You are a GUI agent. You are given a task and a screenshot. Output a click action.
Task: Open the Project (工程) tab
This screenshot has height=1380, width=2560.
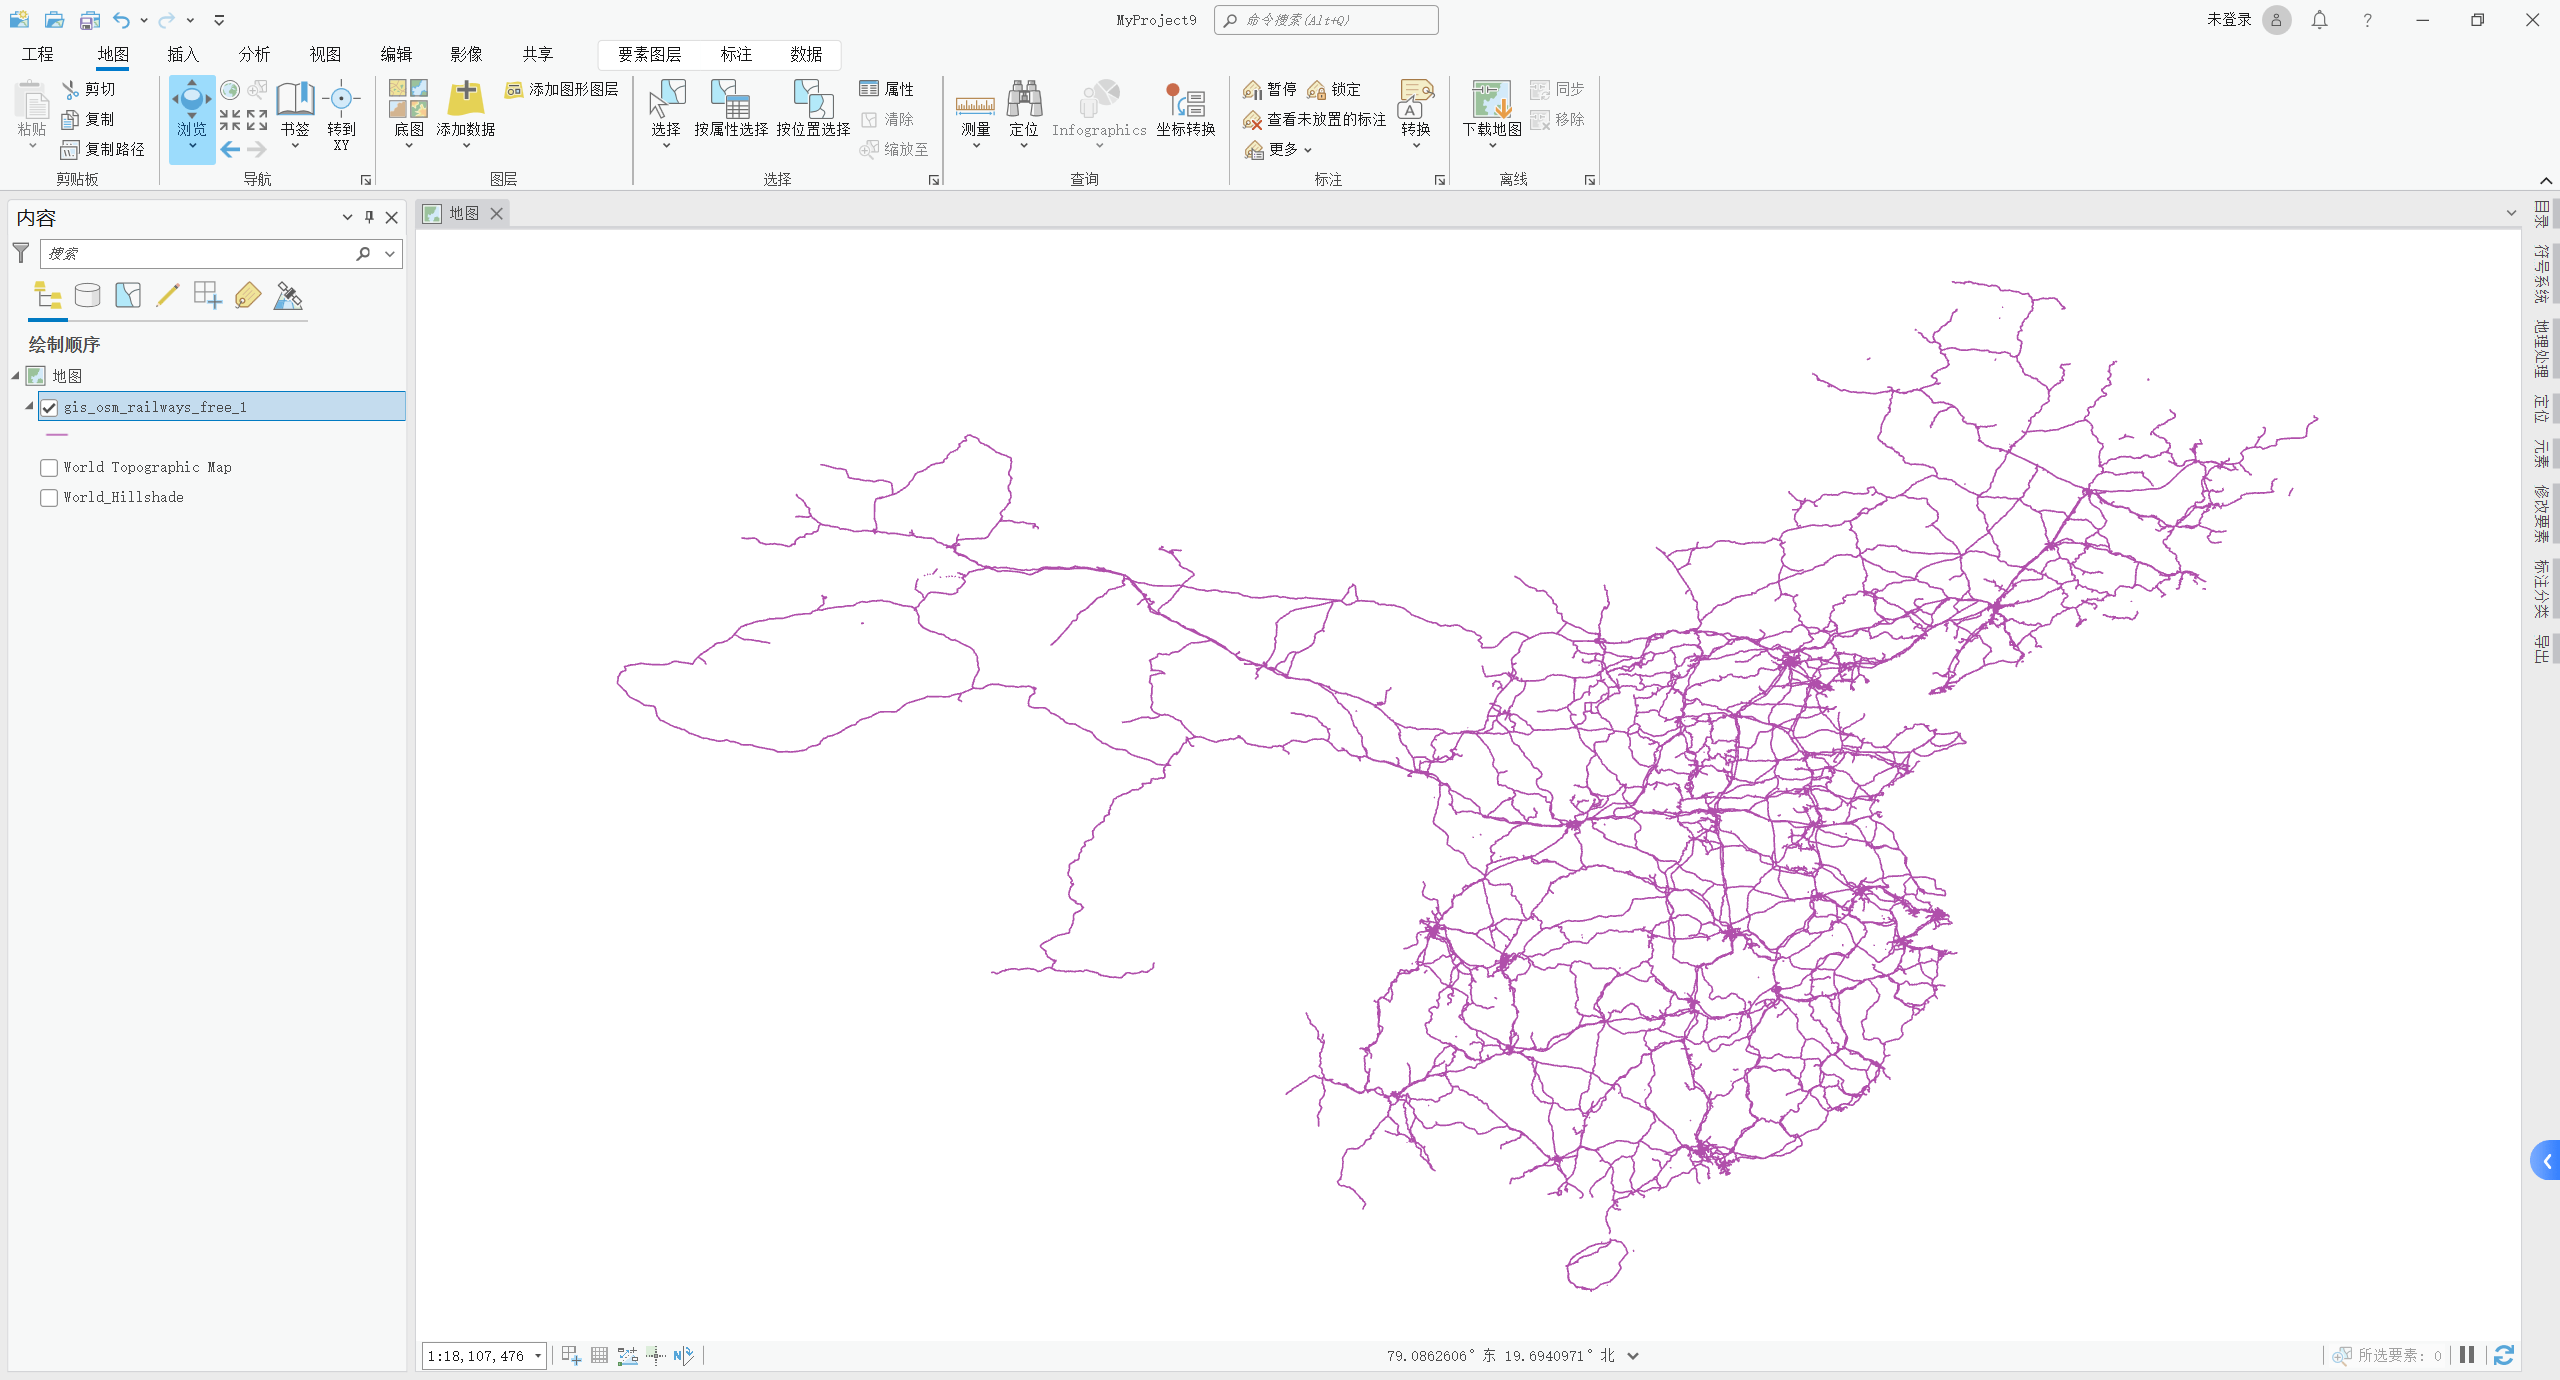point(37,54)
